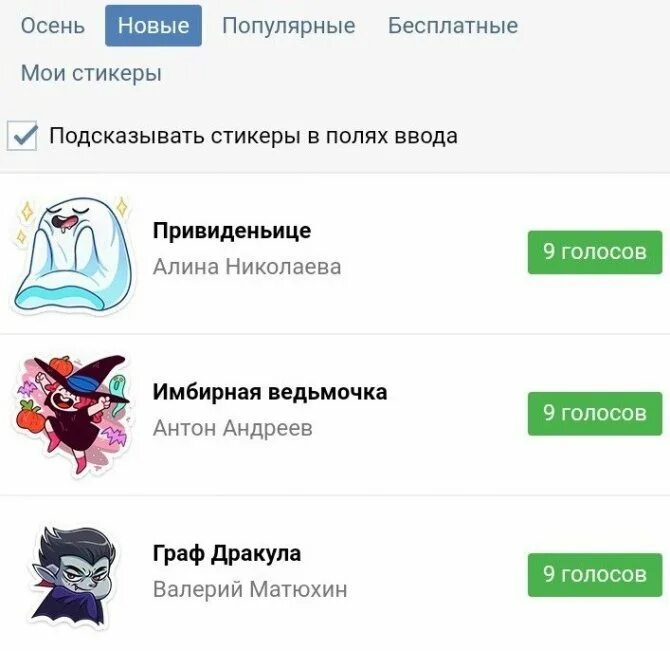Open the Имбирная ведьмочка pack title
670x651 pixels.
point(270,392)
